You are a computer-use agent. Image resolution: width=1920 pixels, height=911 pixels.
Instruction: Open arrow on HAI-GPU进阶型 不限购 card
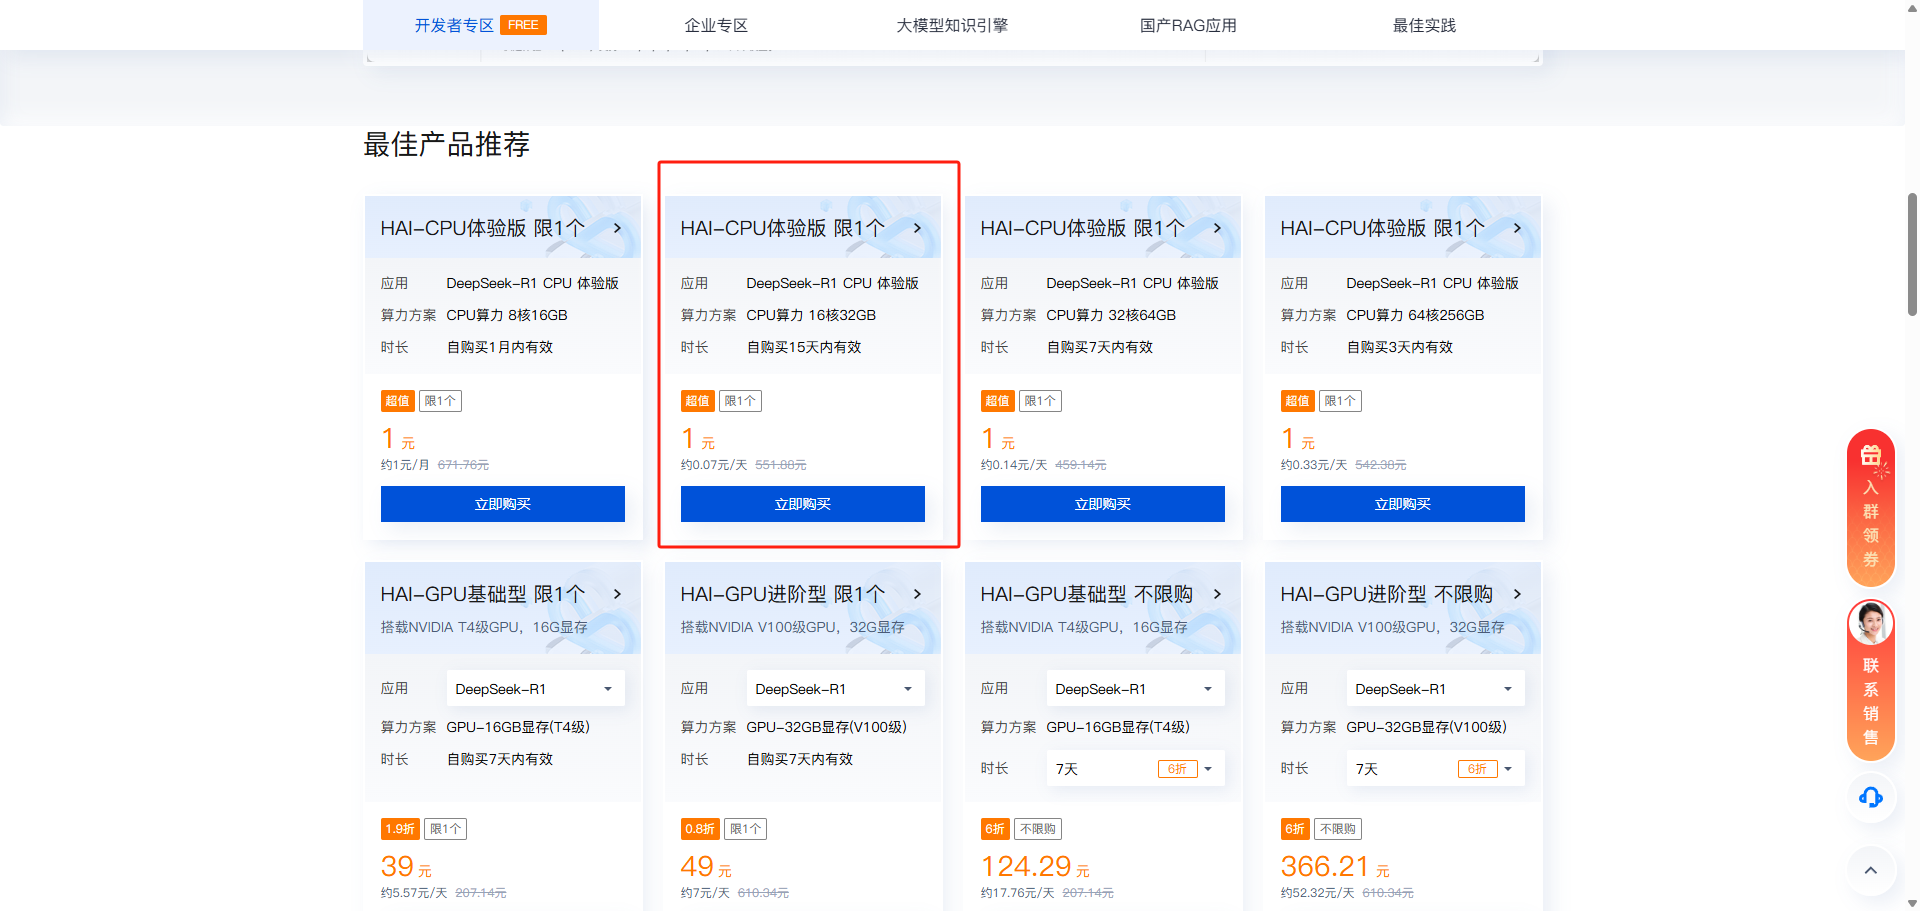click(1517, 594)
